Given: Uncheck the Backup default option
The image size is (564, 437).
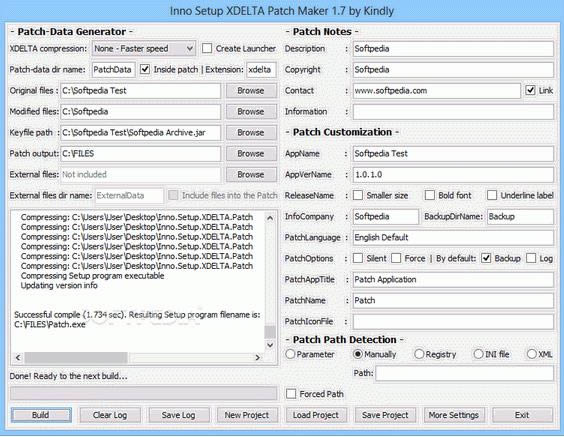Looking at the screenshot, I should 486,258.
